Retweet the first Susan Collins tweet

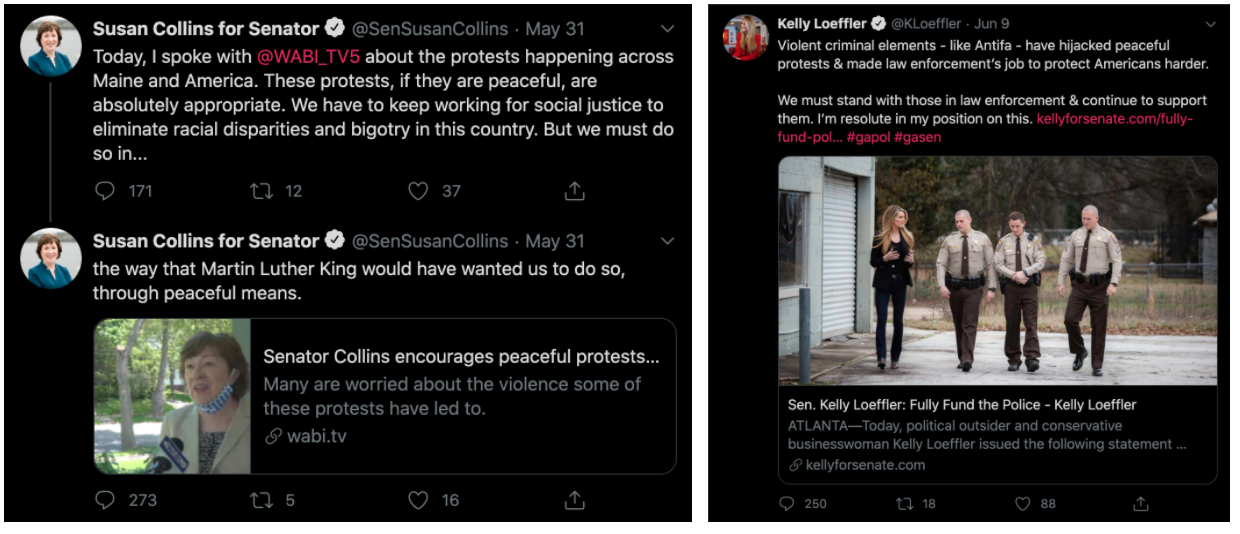click(261, 190)
